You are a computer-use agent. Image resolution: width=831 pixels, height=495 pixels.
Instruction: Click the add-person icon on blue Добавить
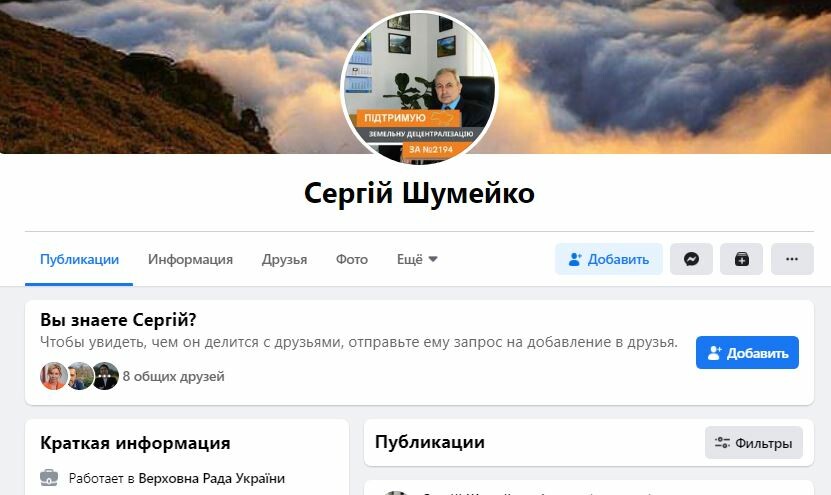click(x=714, y=353)
